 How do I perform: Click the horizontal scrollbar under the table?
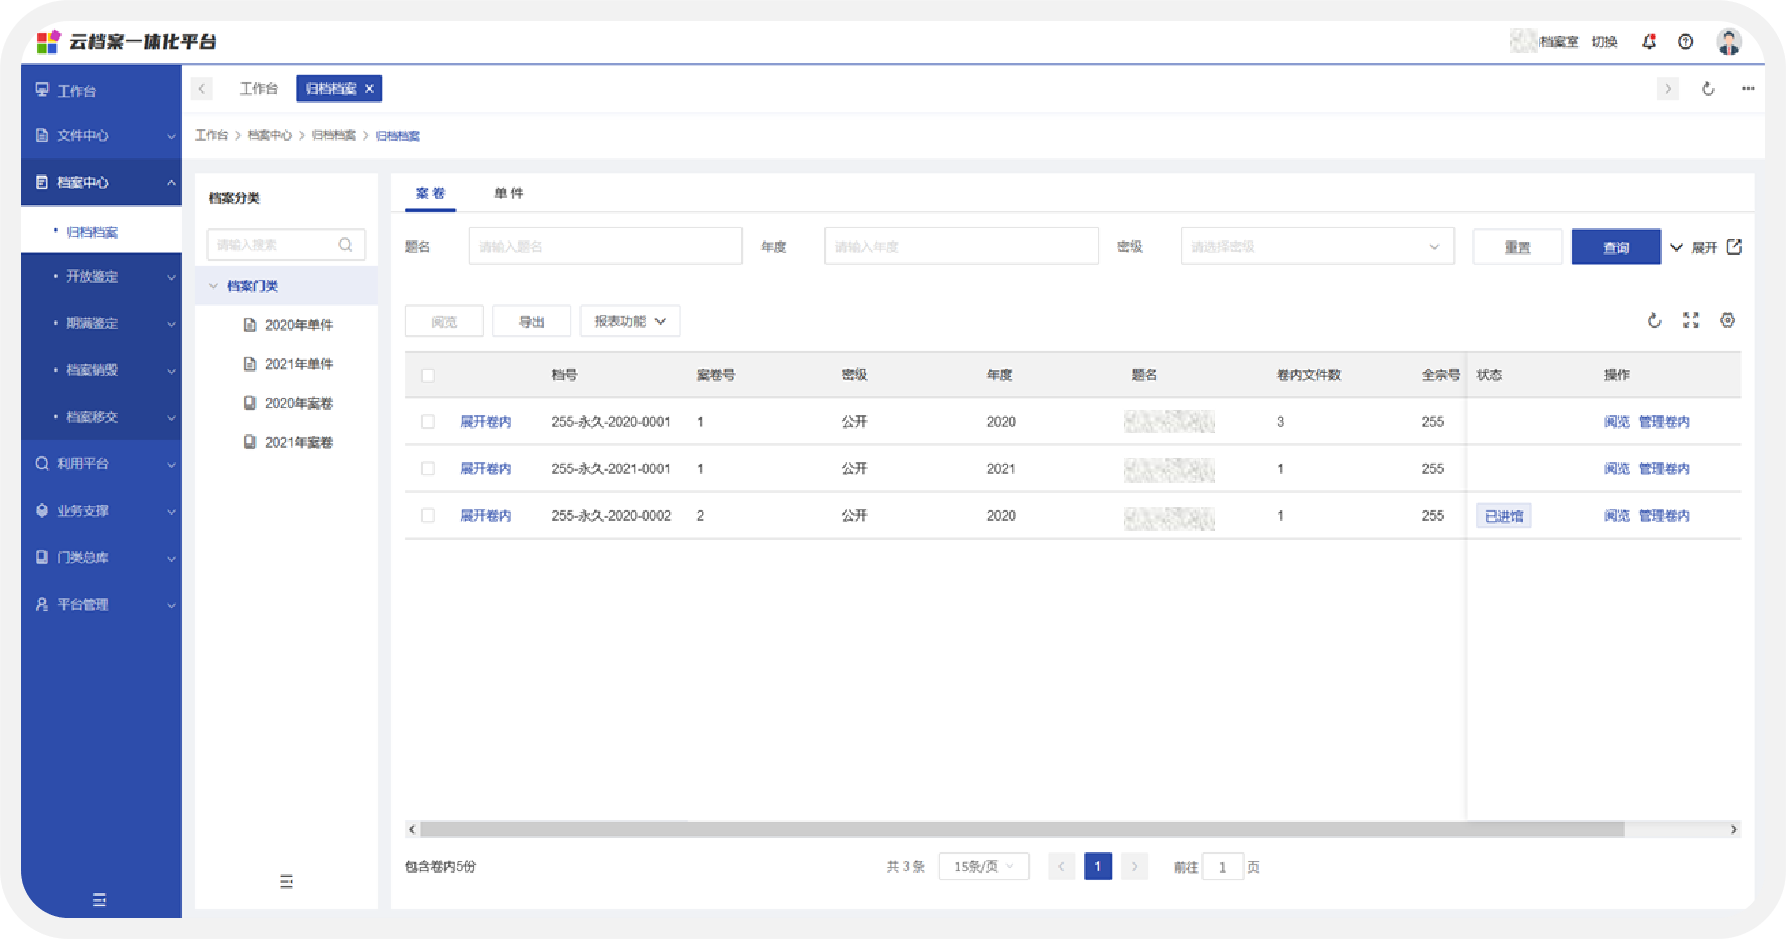pyautogui.click(x=1020, y=829)
